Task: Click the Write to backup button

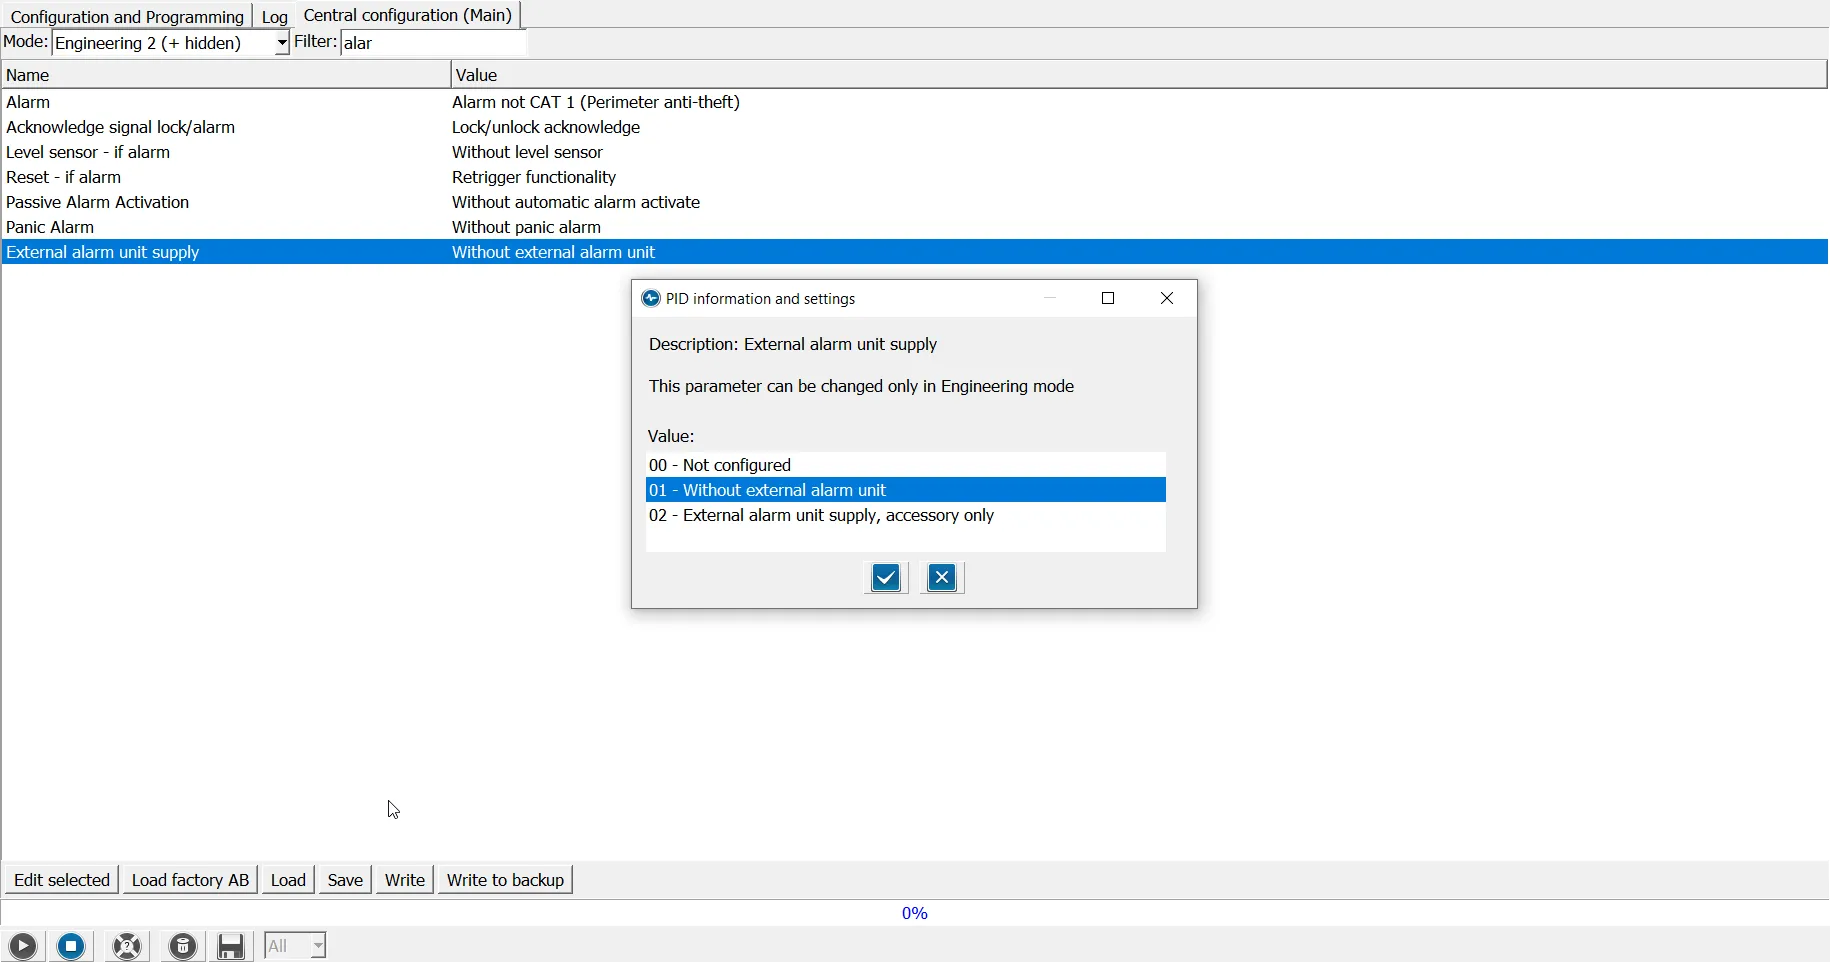Action: point(506,880)
